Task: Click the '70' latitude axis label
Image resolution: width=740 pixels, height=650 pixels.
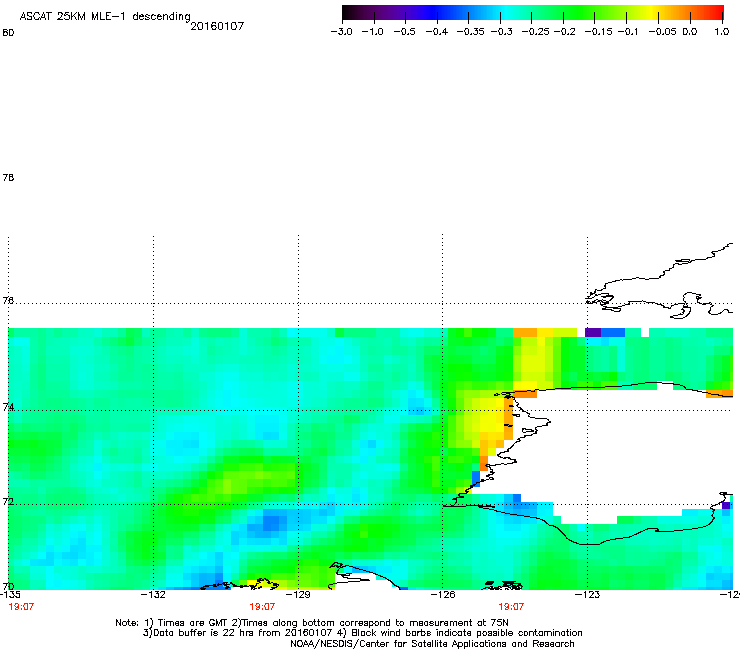Action: (8, 586)
